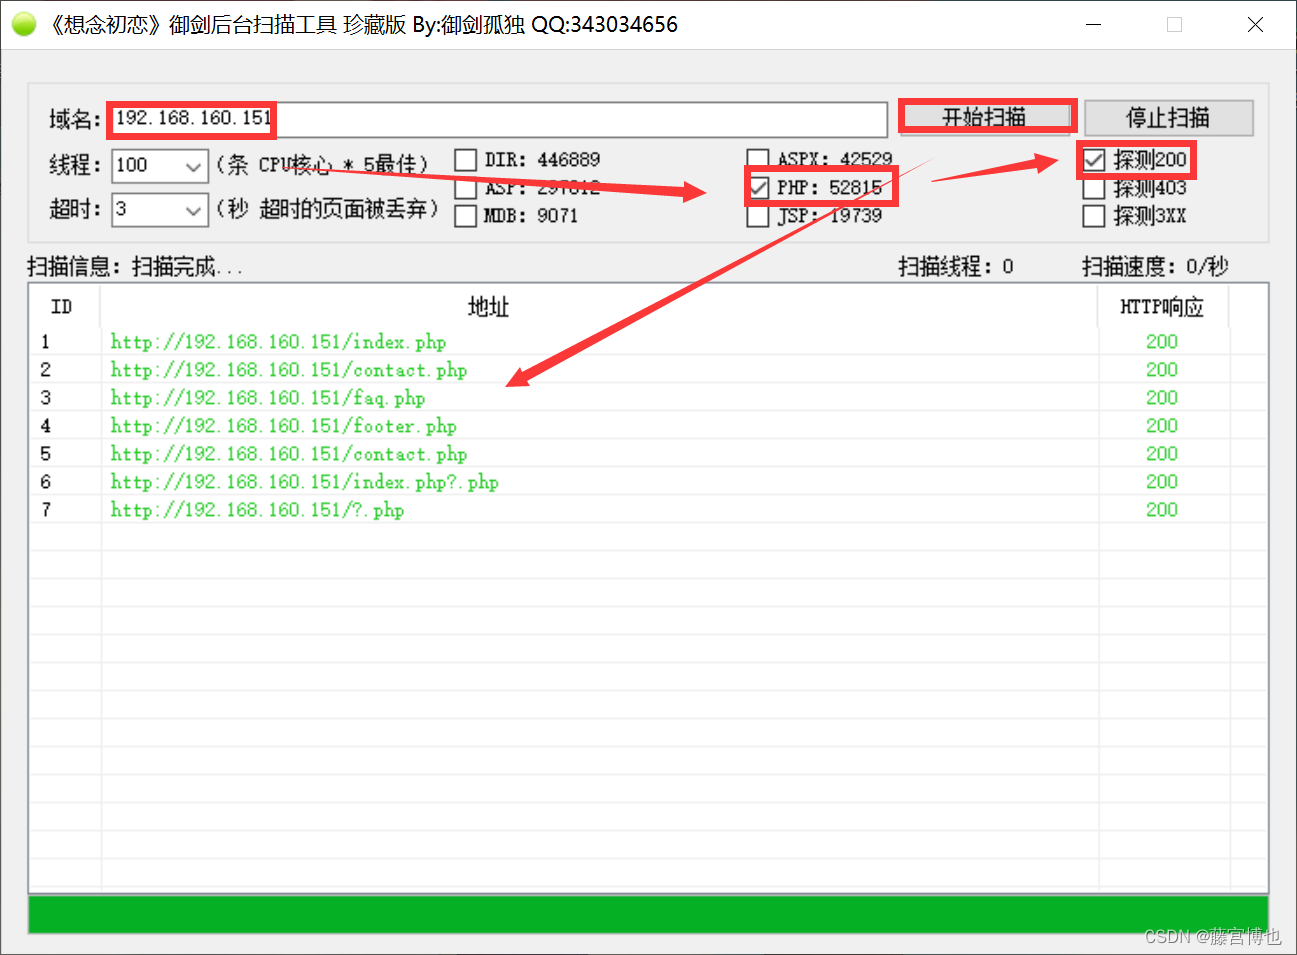
Task: Tick the JSP: 19739 checkbox
Action: (x=759, y=216)
